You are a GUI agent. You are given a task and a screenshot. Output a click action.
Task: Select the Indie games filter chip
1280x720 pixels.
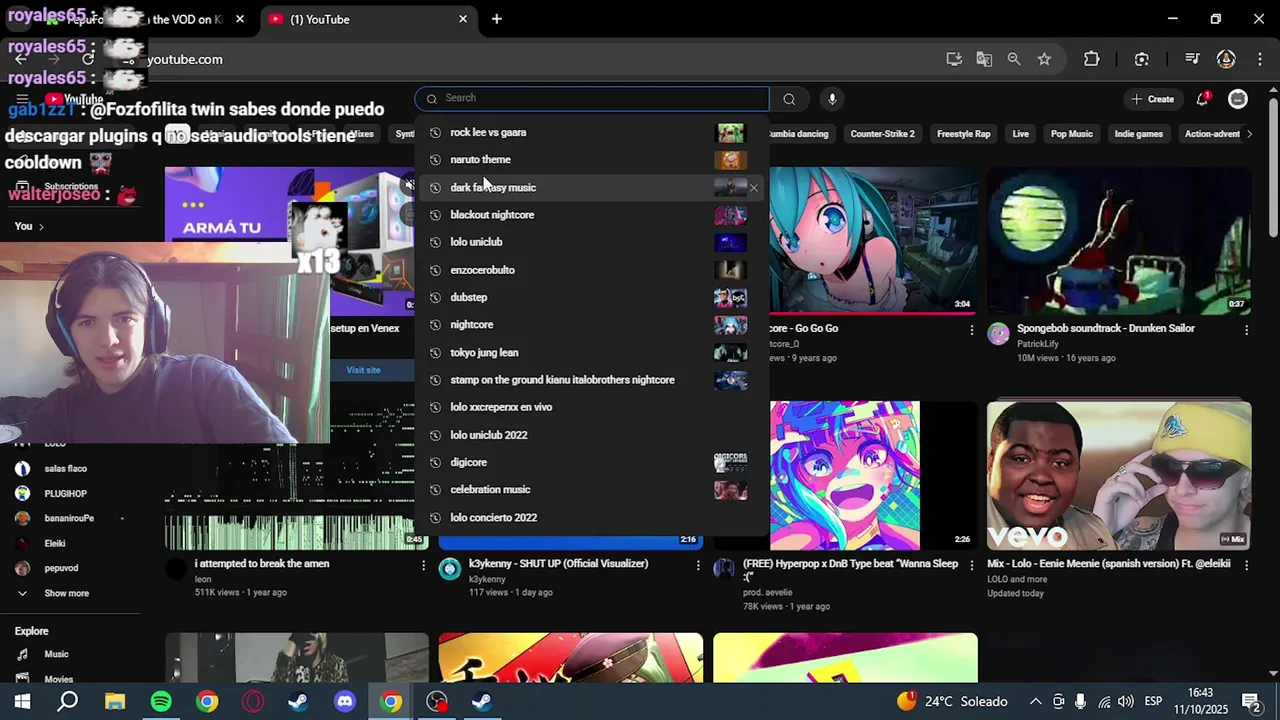click(1138, 134)
